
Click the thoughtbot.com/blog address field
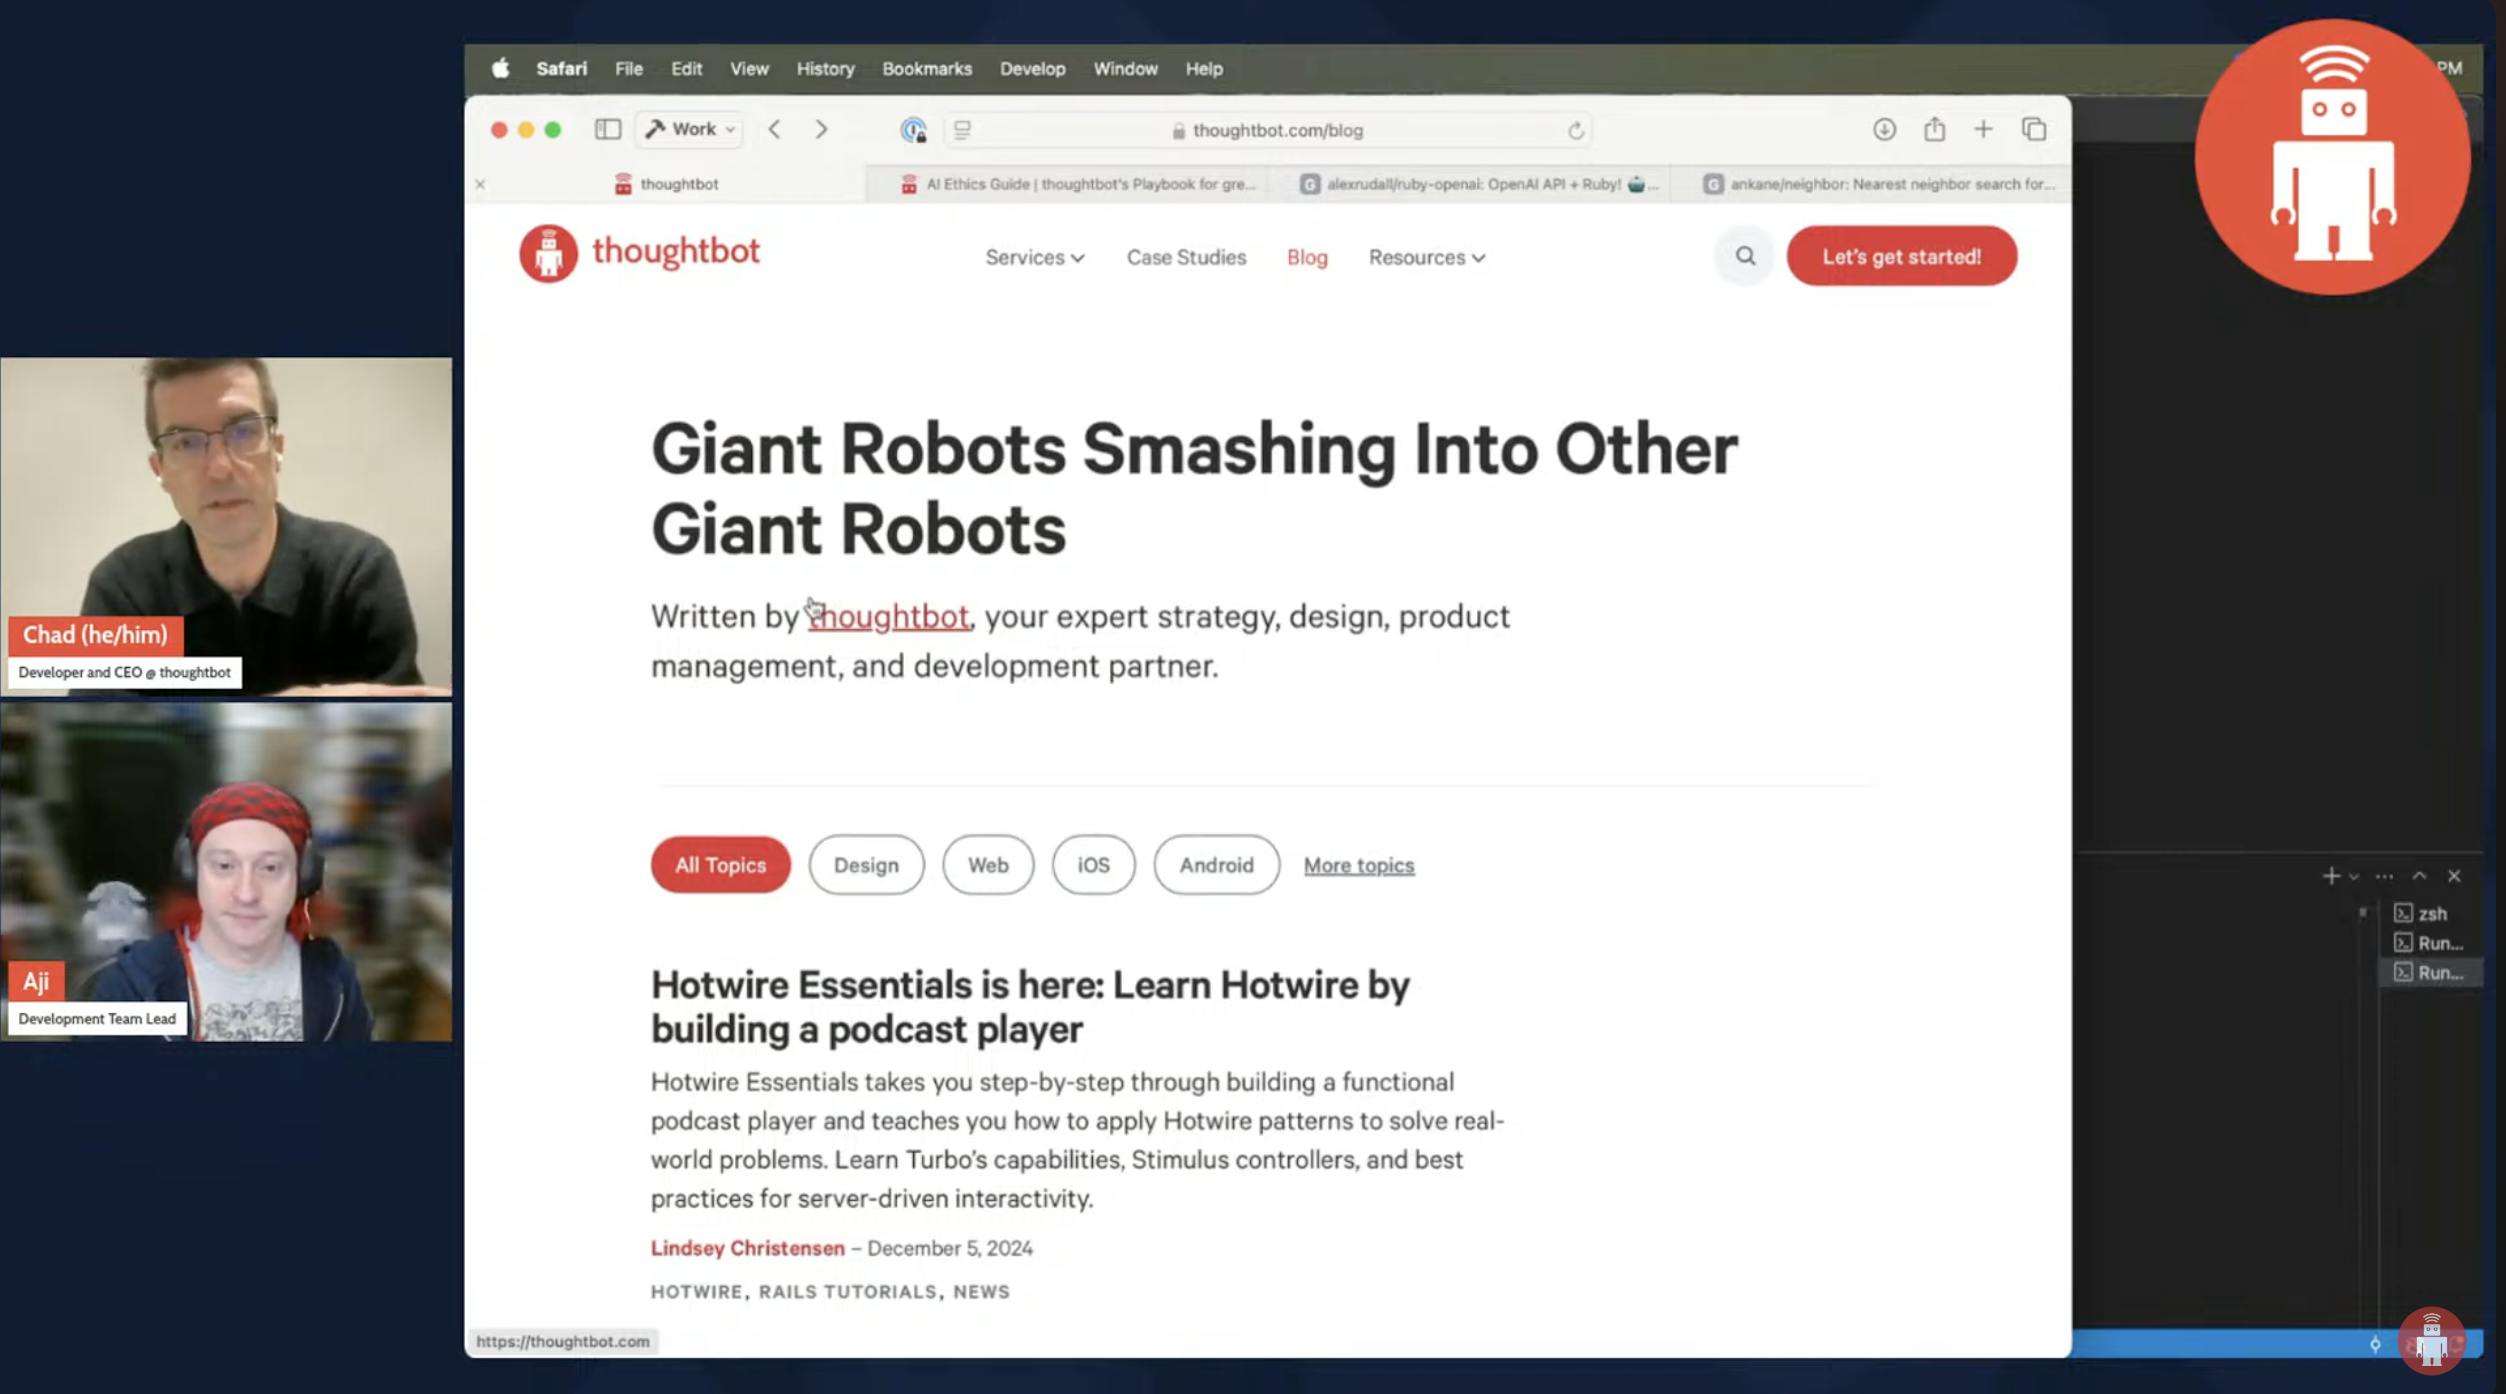click(1267, 130)
